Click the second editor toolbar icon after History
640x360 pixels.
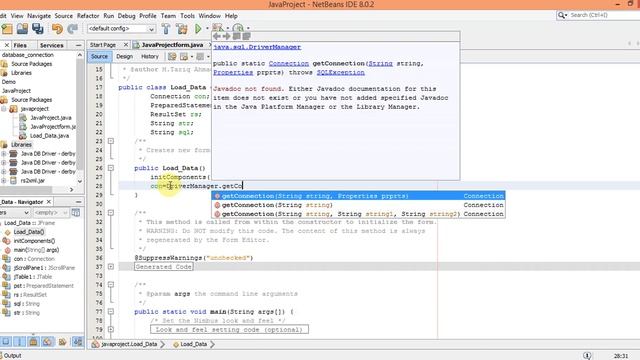184,56
